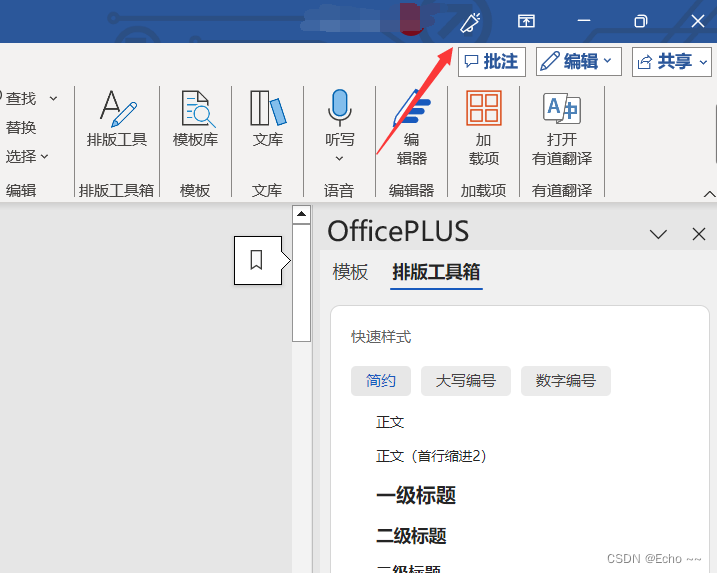The width and height of the screenshot is (717, 573).
Task: Switch to the 排版工具箱 tab
Action: [436, 272]
